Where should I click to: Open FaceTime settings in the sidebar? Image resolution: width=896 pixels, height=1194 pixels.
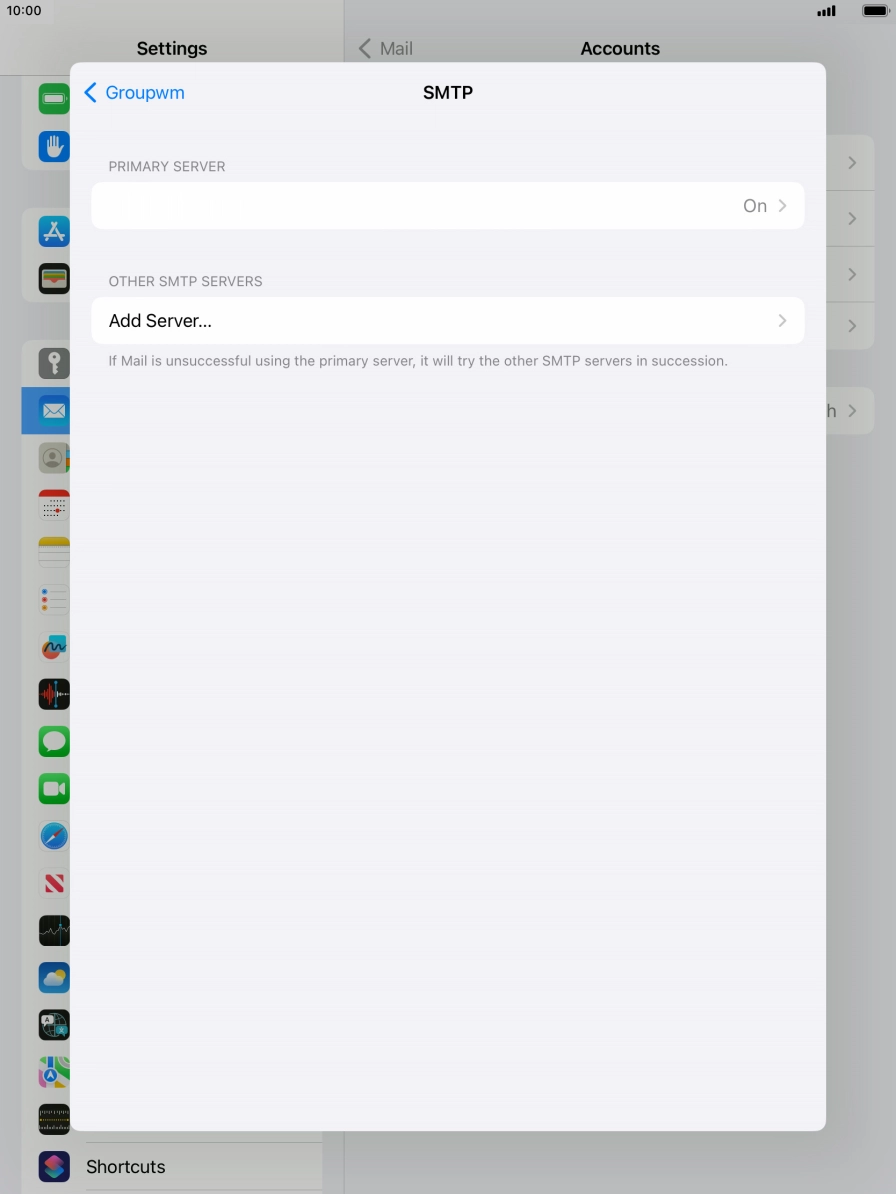pos(53,788)
